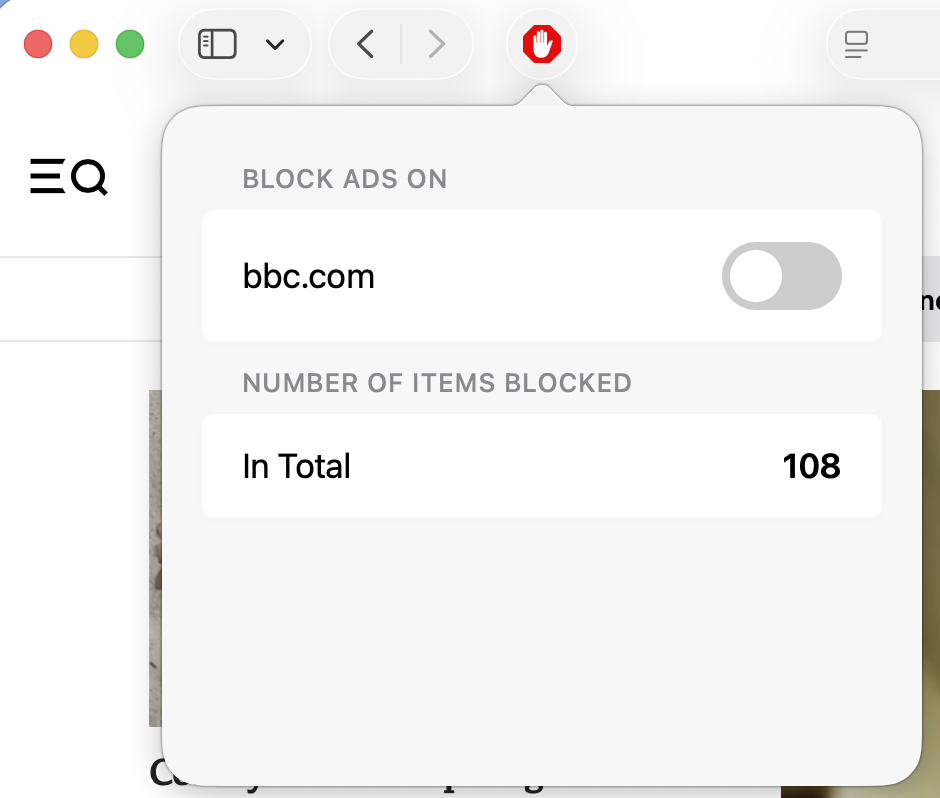Select the stop-hand icon in the toolbar

pyautogui.click(x=541, y=44)
